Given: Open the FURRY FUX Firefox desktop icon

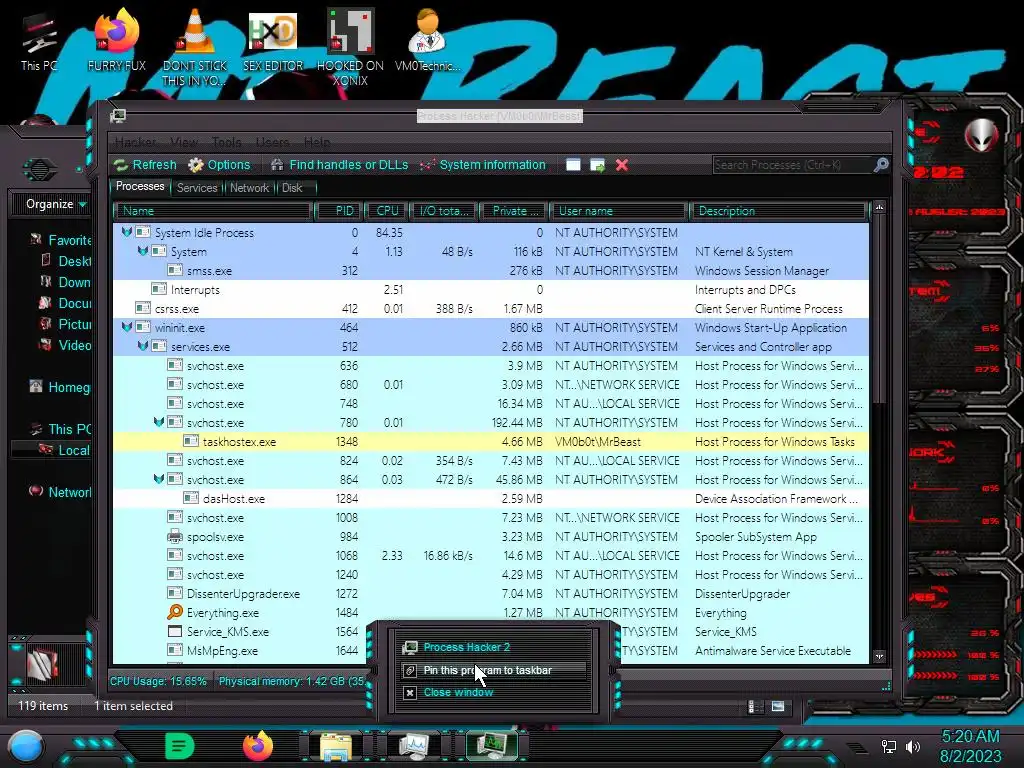Looking at the screenshot, I should pos(116,42).
